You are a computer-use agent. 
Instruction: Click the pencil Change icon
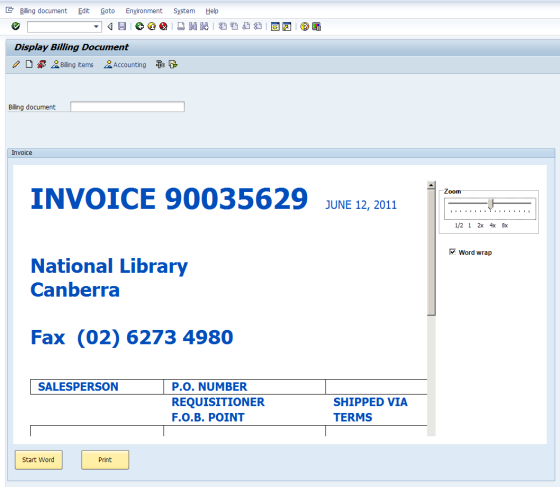(x=16, y=65)
